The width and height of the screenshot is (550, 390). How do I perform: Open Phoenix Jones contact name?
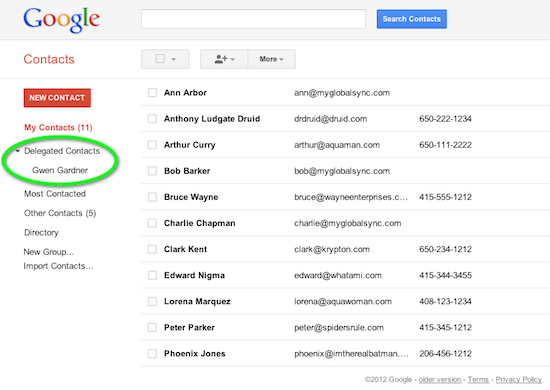194,354
